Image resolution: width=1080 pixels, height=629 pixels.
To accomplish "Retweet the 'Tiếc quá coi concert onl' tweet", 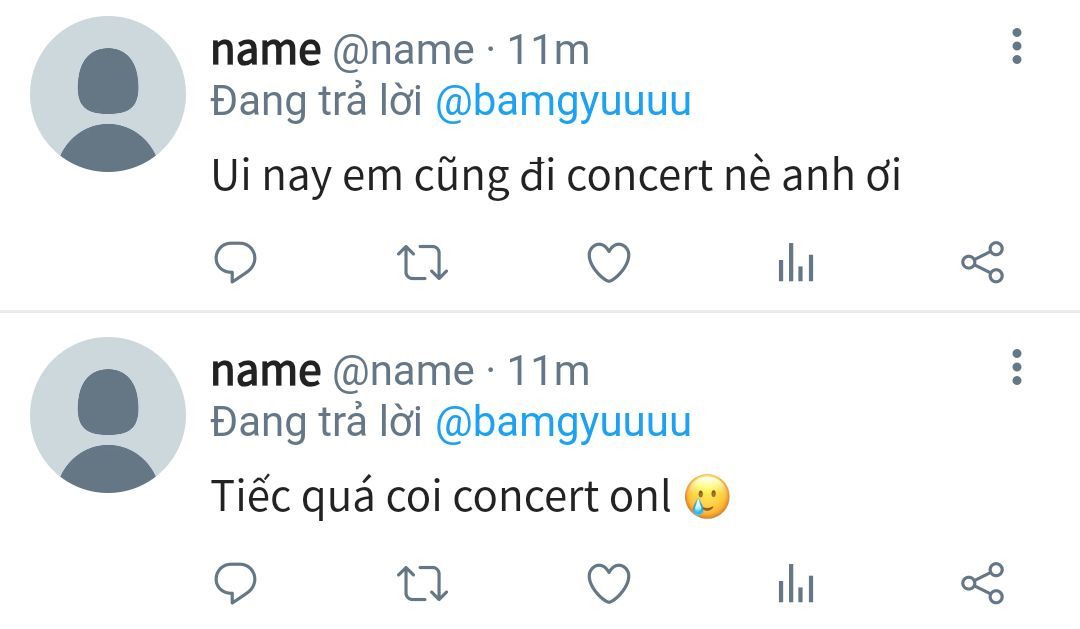I will 422,583.
